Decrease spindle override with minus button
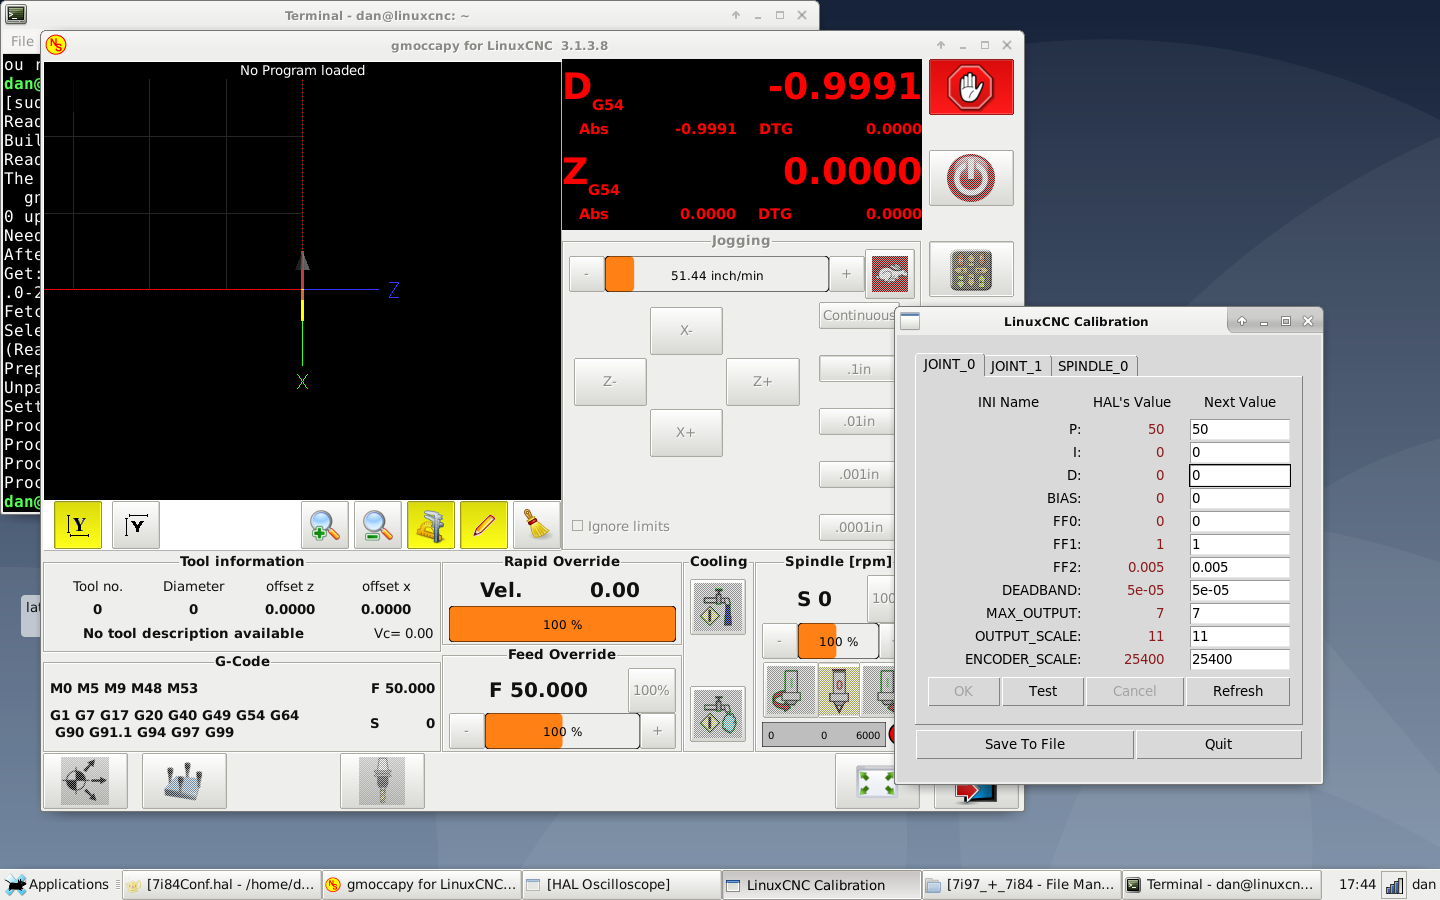 (x=780, y=641)
